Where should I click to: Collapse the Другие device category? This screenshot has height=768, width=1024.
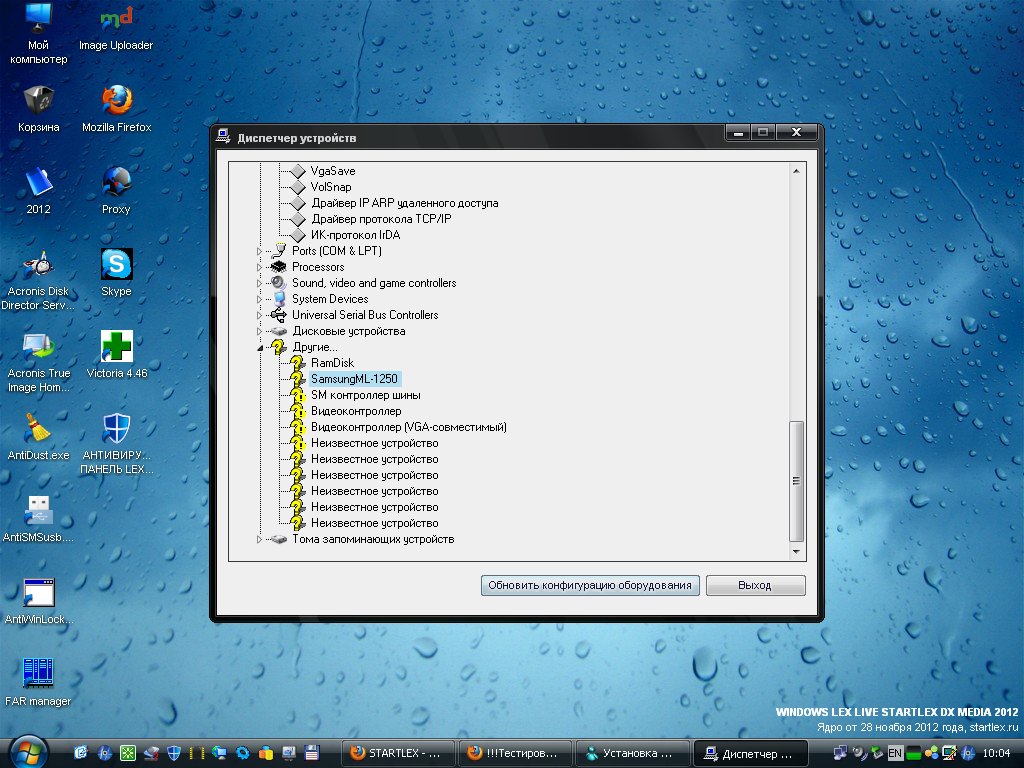[x=261, y=348]
